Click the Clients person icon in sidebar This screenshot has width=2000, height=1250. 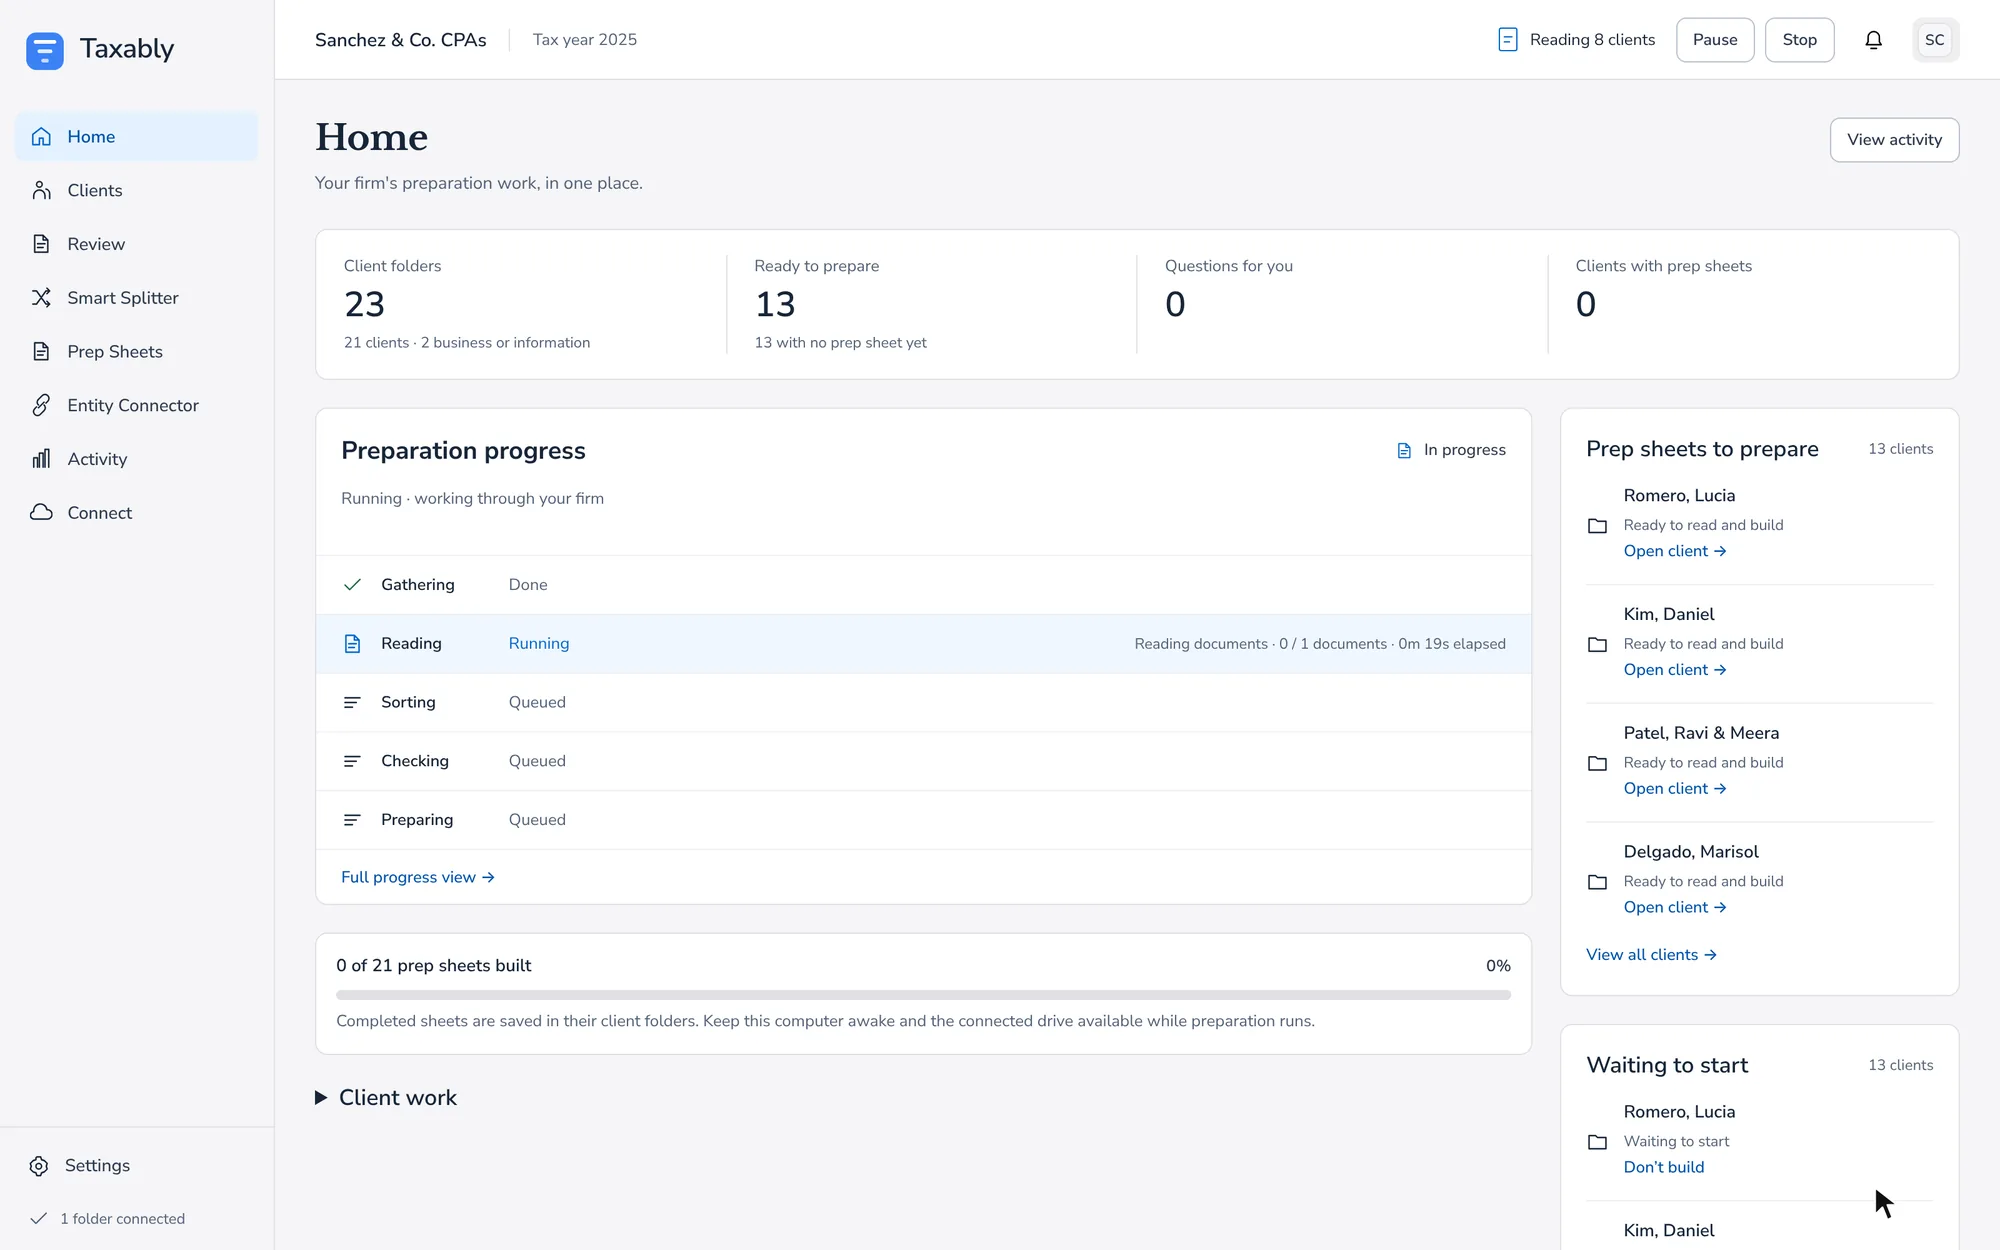pyautogui.click(x=41, y=190)
